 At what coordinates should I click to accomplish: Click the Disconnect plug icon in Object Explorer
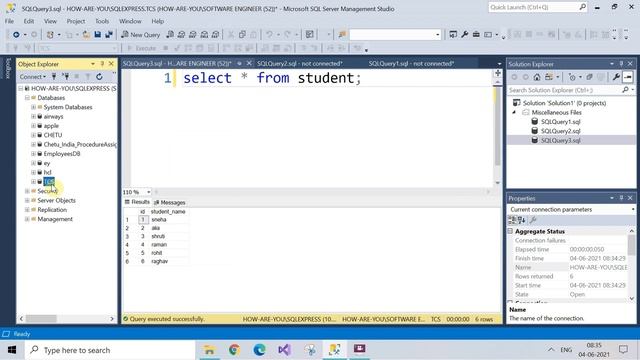(65, 76)
